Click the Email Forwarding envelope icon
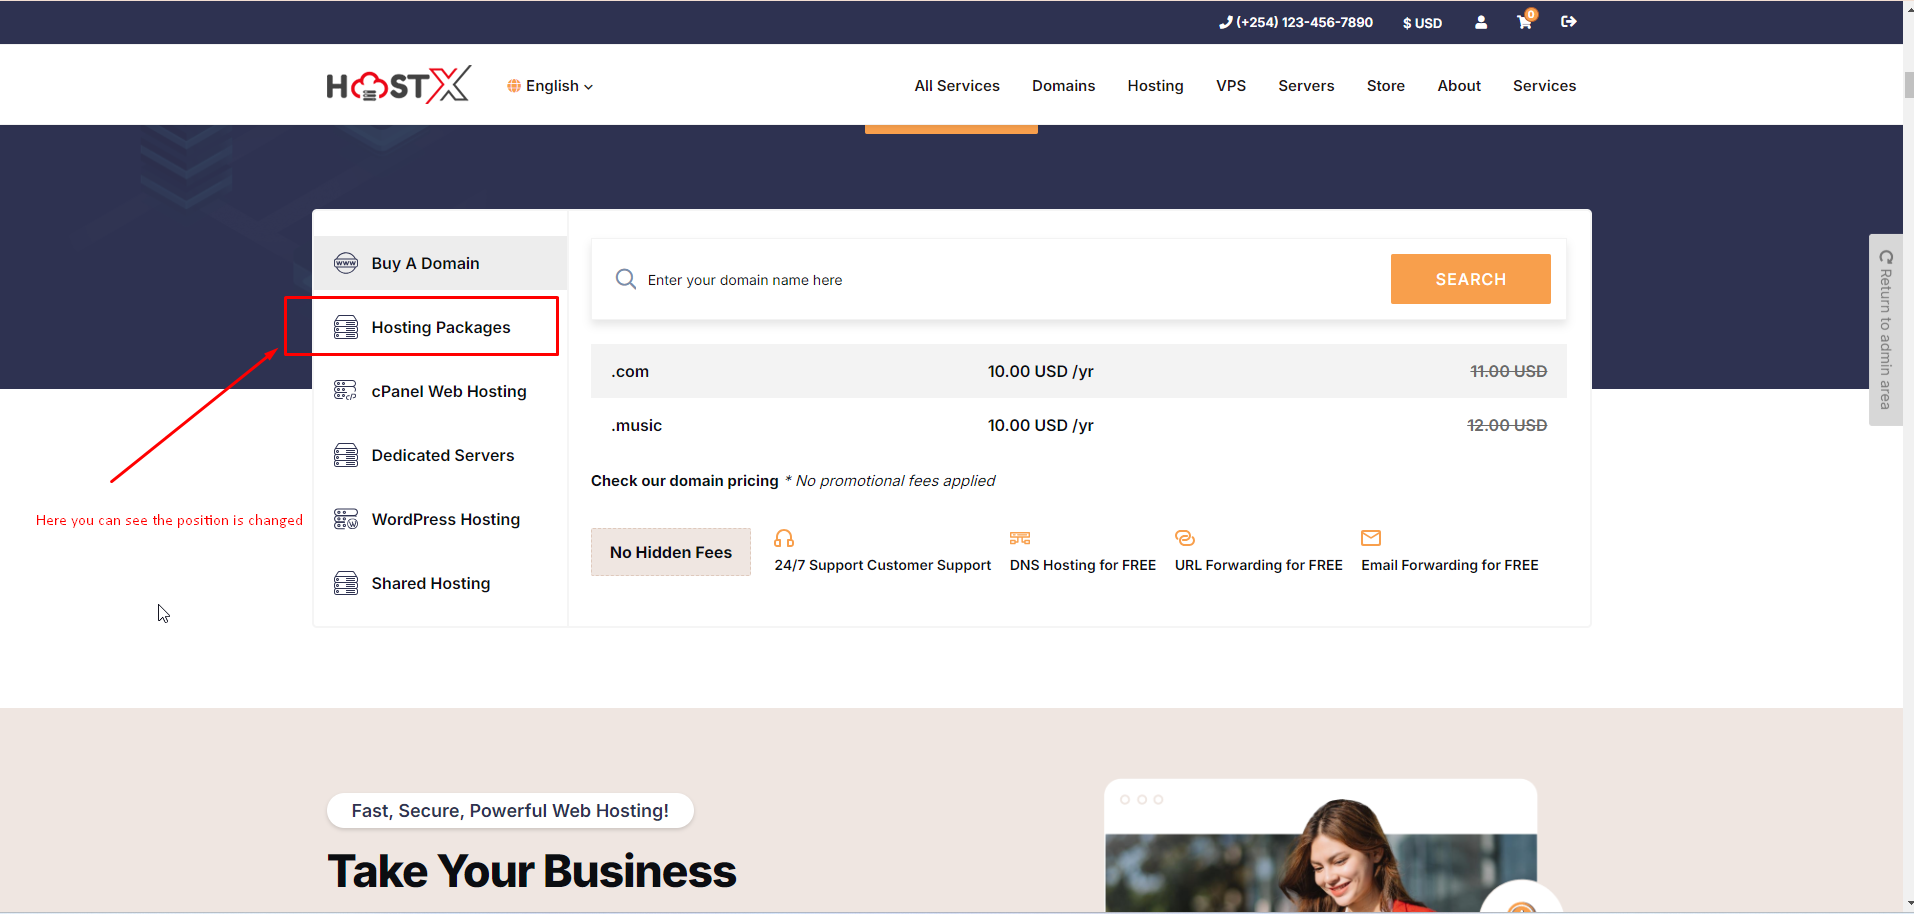Screen dimensions: 1914x914 click(x=1371, y=539)
